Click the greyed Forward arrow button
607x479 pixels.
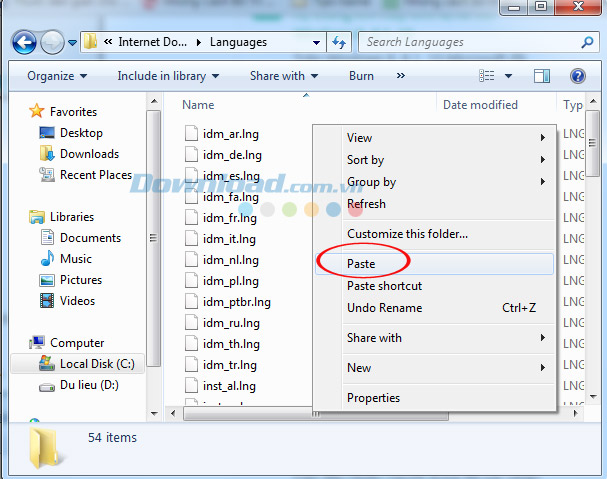[x=52, y=42]
